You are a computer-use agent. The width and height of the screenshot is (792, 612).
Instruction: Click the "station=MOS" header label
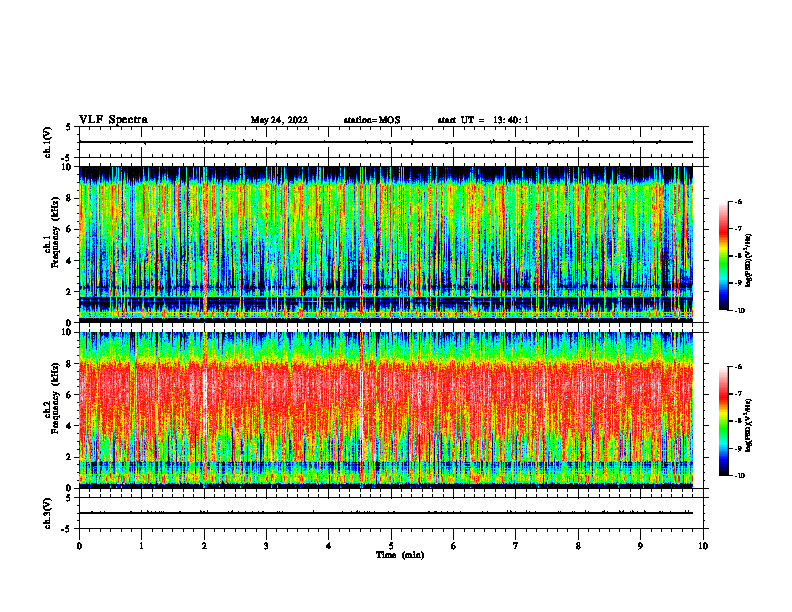point(372,120)
